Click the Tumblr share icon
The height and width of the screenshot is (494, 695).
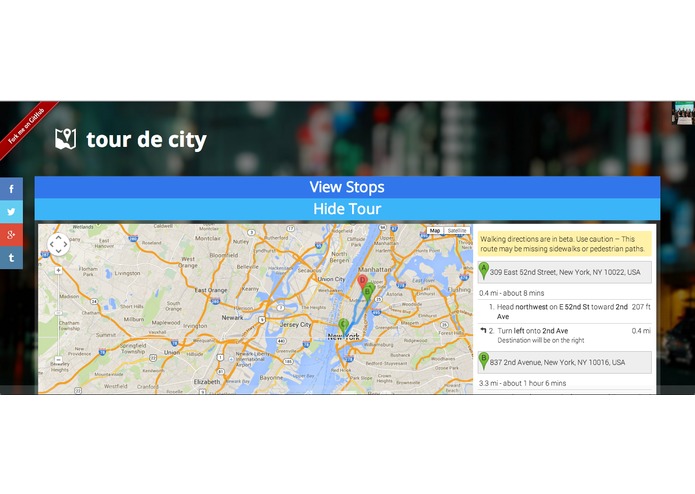point(11,258)
